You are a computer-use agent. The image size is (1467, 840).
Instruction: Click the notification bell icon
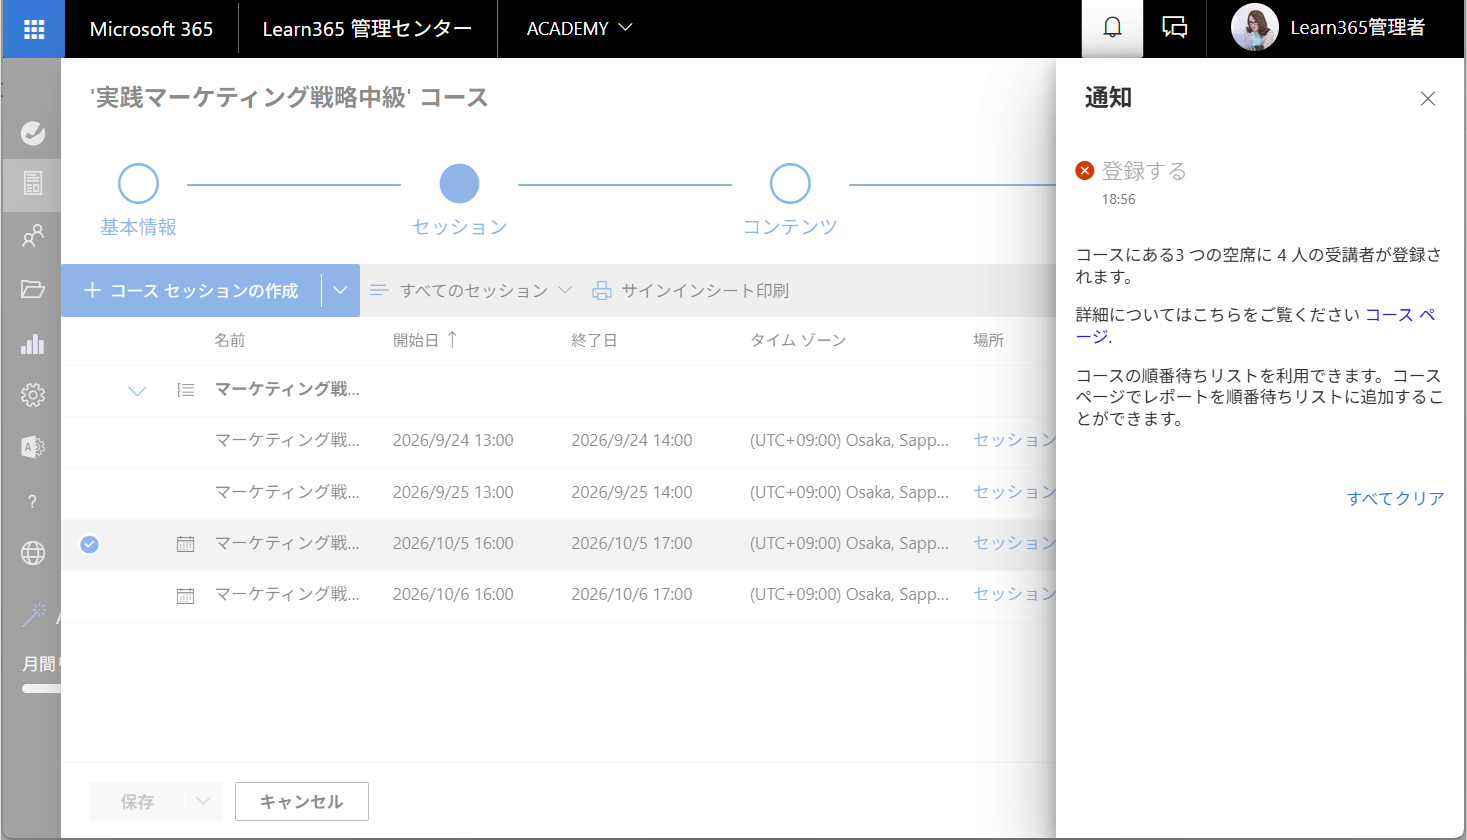point(1112,28)
